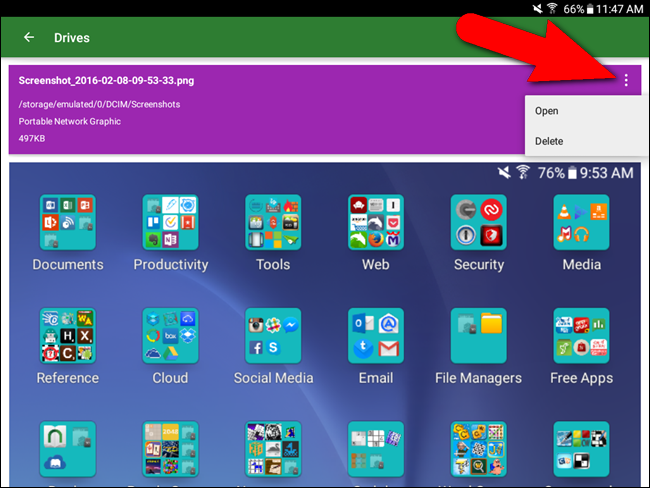Screen dimensions: 650x488
Task: Open the Social Media folder
Action: point(273,336)
